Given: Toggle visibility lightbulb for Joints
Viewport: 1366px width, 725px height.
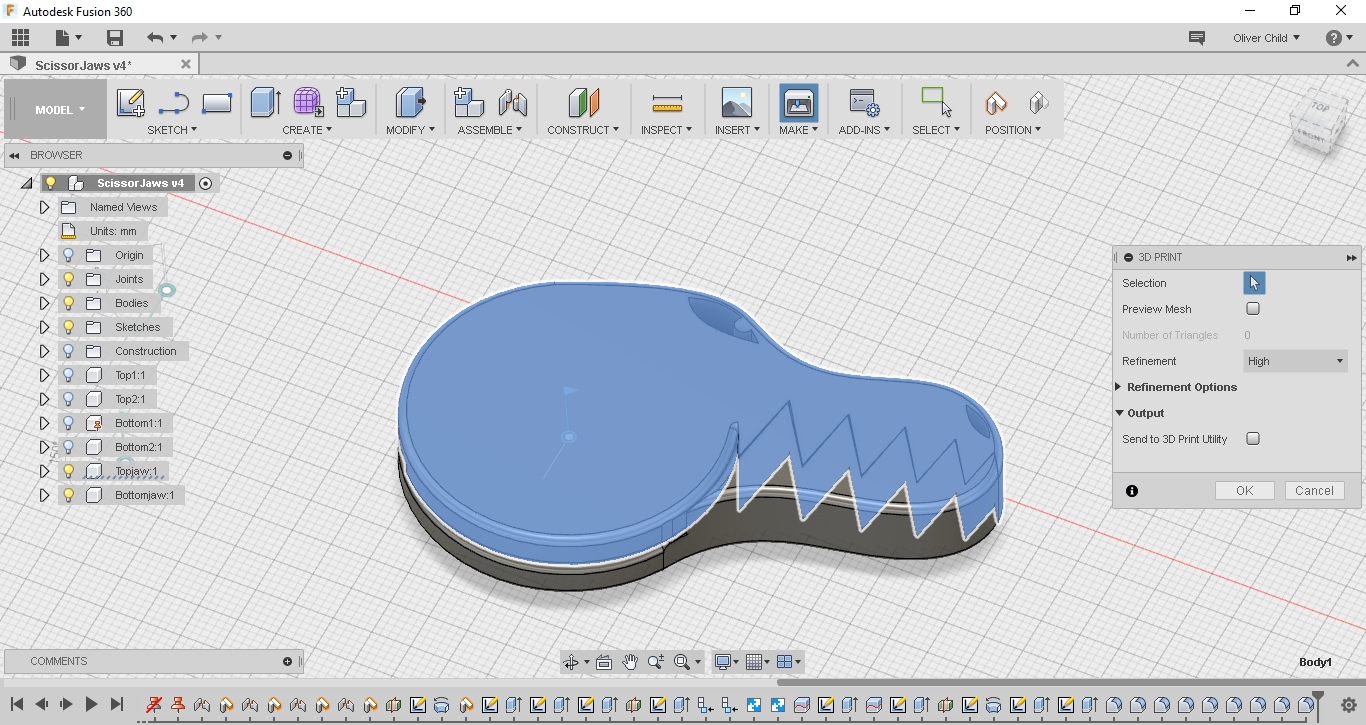Looking at the screenshot, I should click(69, 279).
